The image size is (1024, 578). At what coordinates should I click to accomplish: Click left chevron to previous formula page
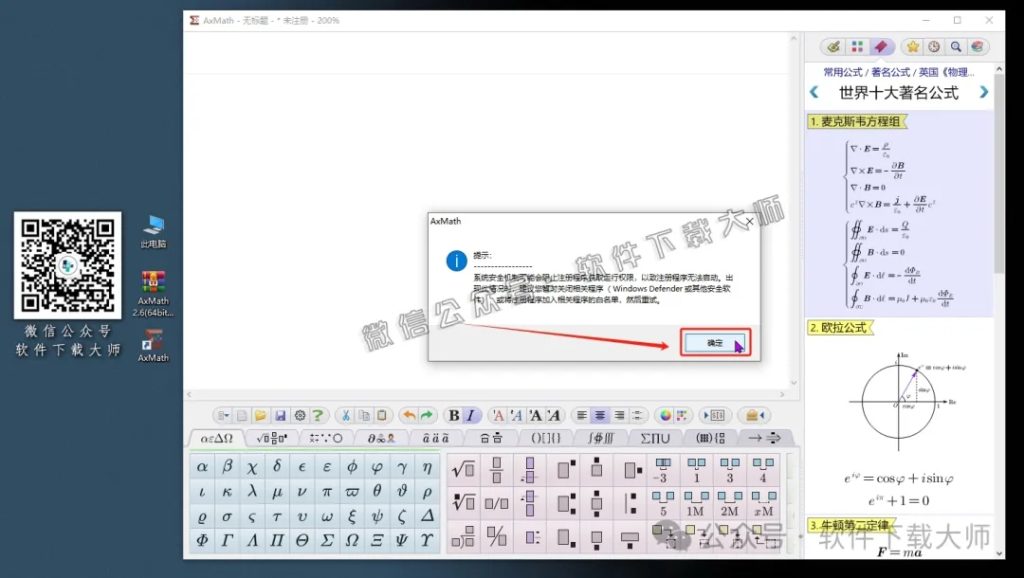click(814, 91)
